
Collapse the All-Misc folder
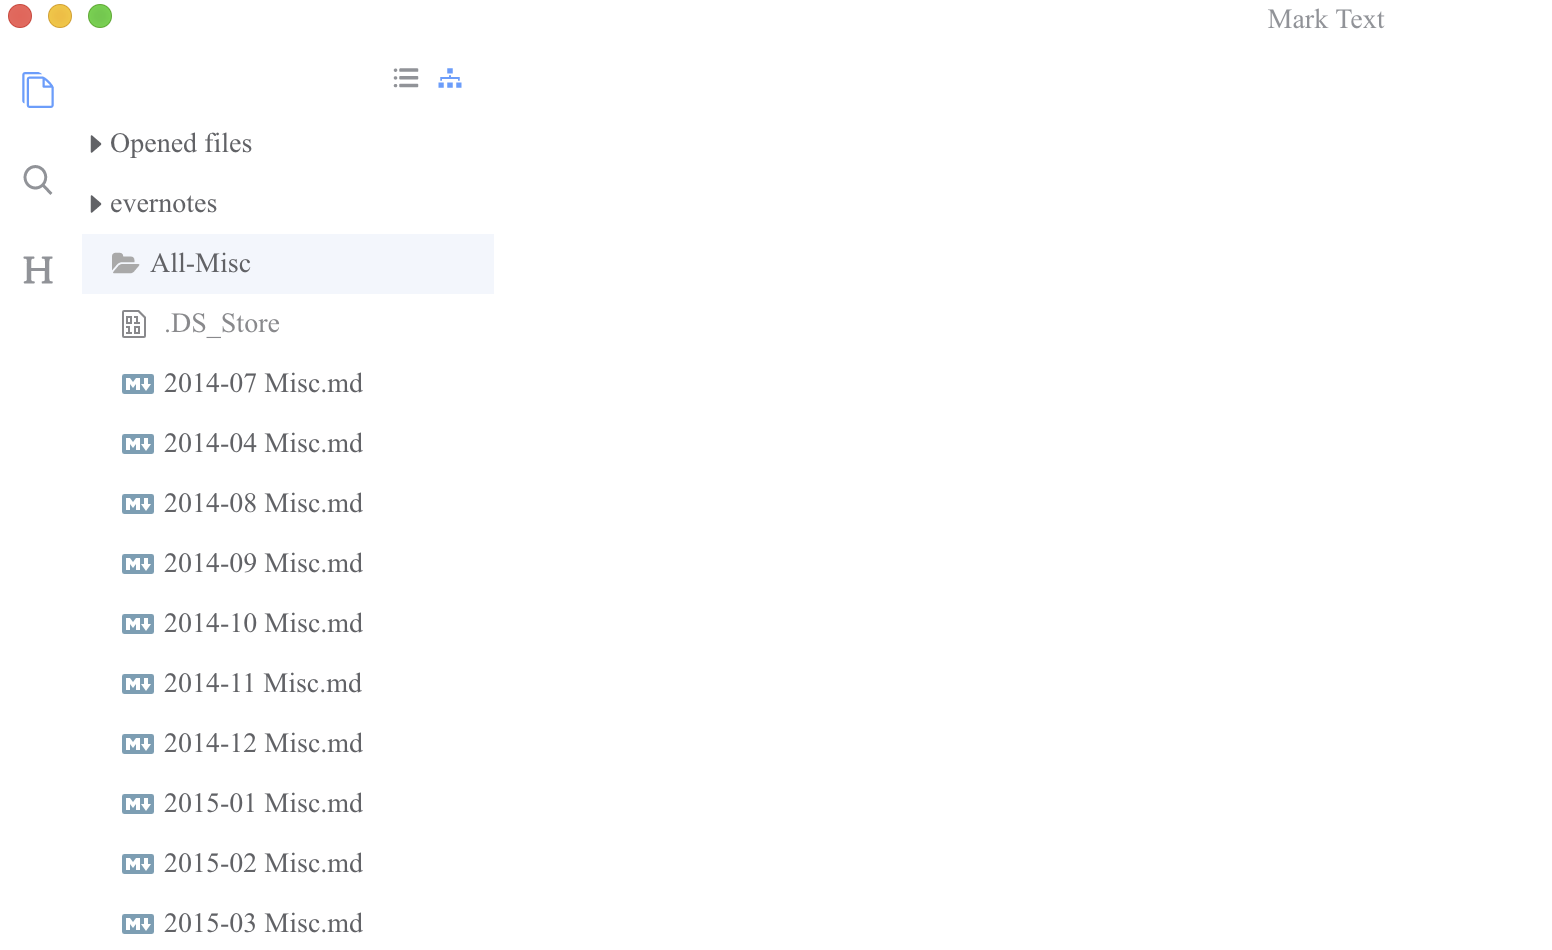pos(200,263)
